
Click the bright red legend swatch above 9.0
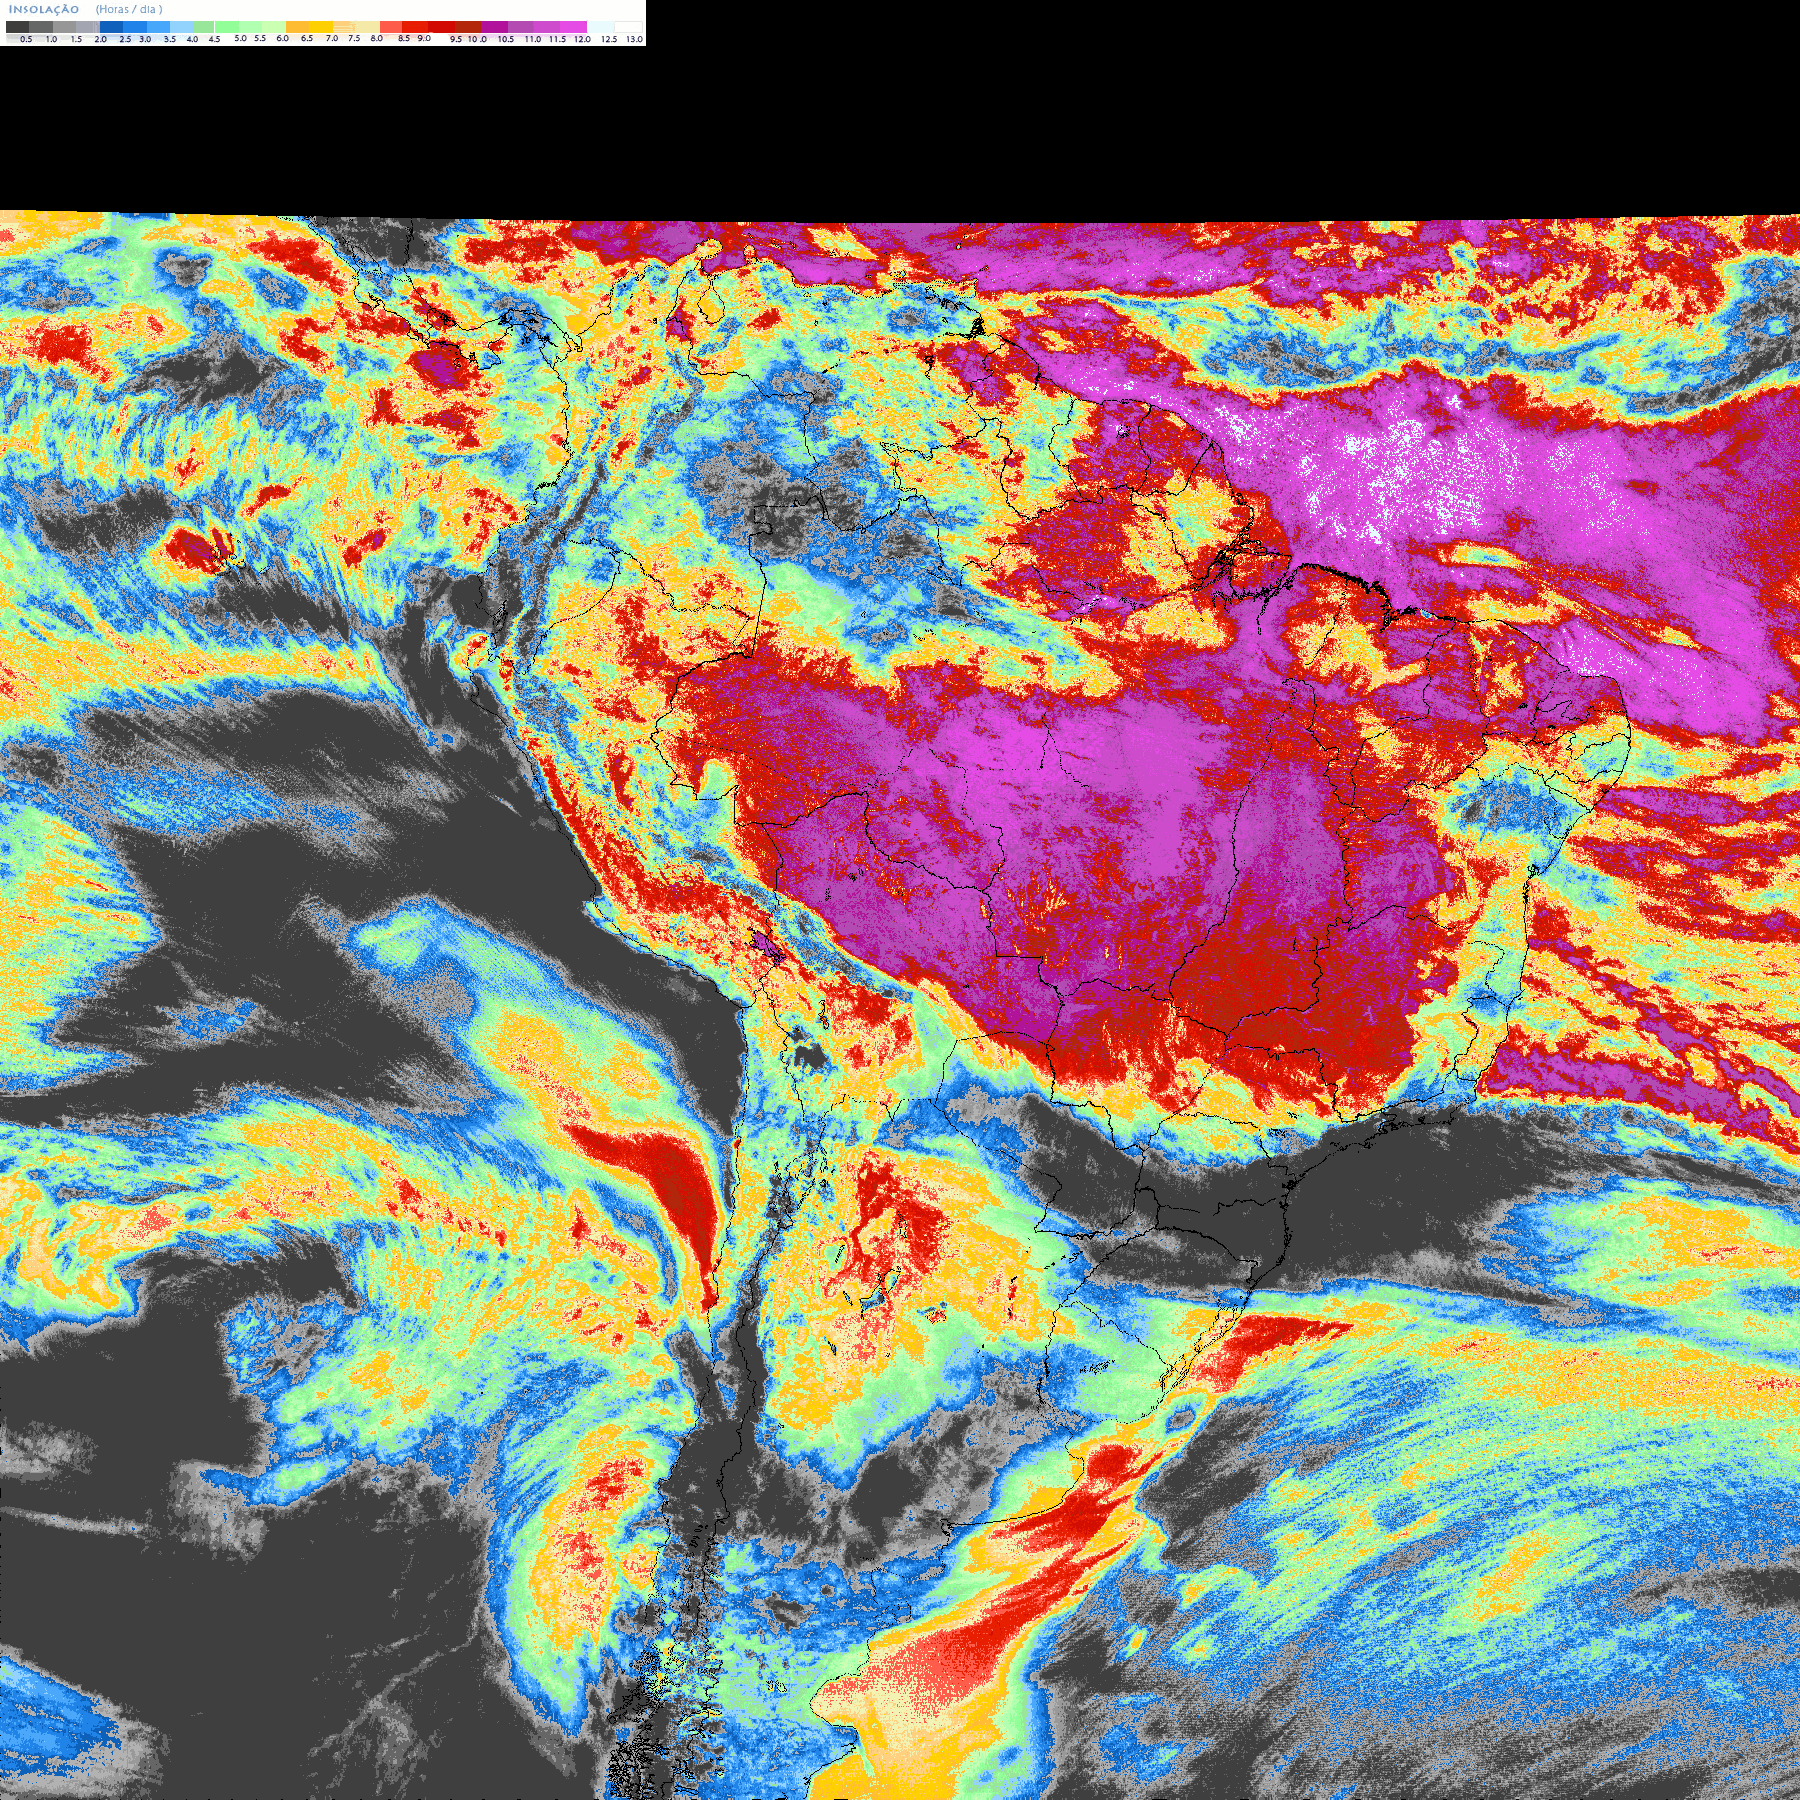click(x=415, y=27)
